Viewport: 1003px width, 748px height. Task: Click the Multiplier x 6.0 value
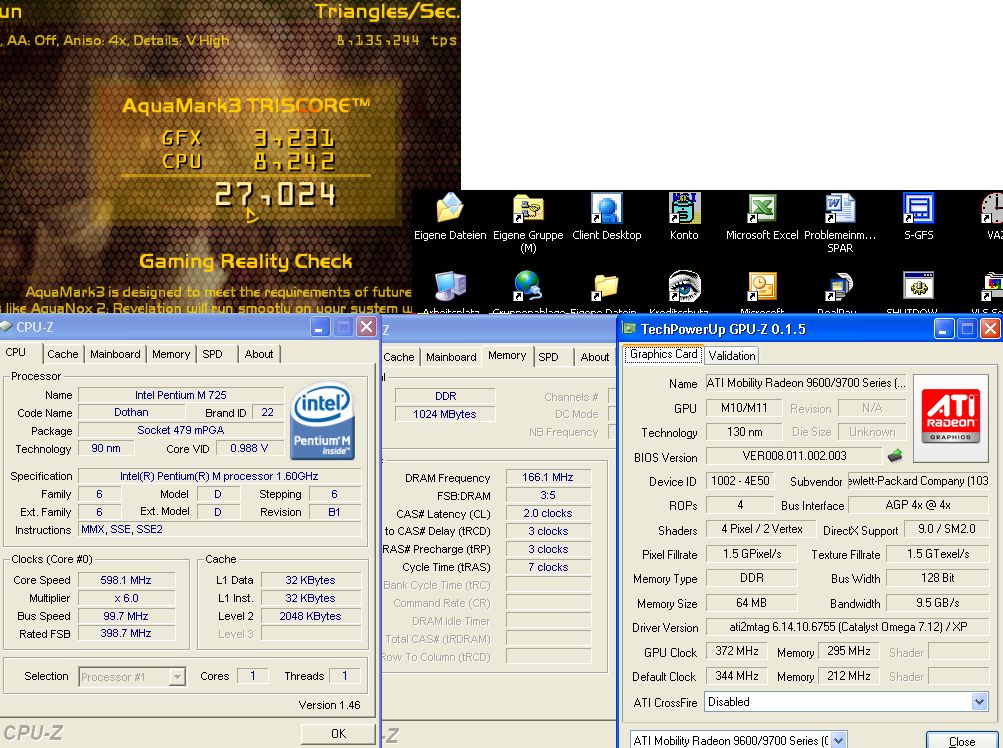tap(125, 598)
